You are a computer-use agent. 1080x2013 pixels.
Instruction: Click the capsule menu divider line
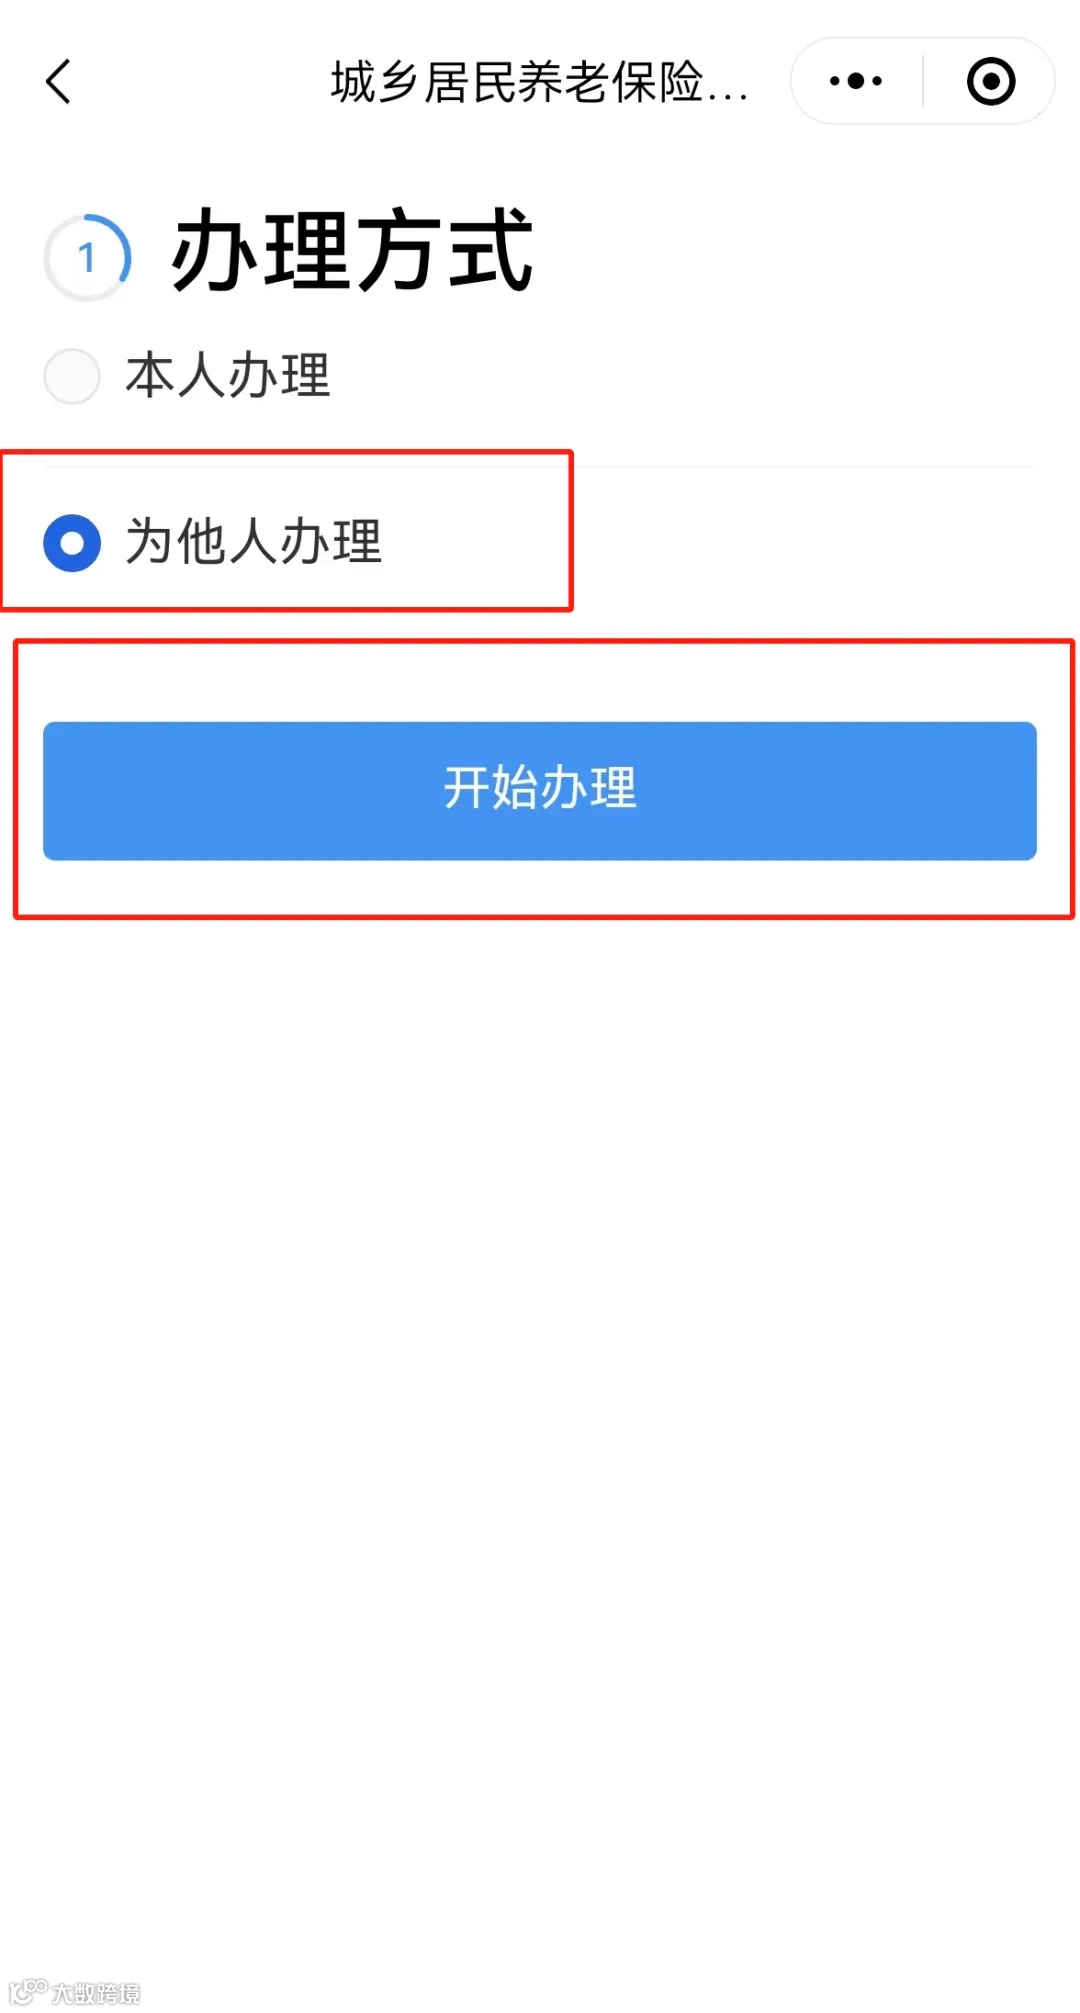922,81
